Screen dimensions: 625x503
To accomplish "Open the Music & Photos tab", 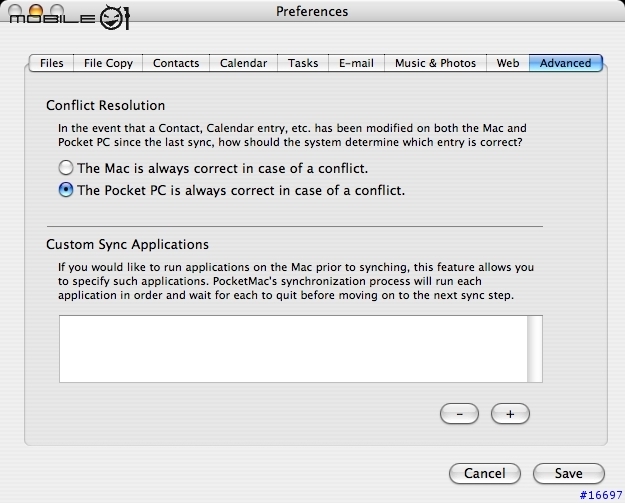I will point(435,63).
